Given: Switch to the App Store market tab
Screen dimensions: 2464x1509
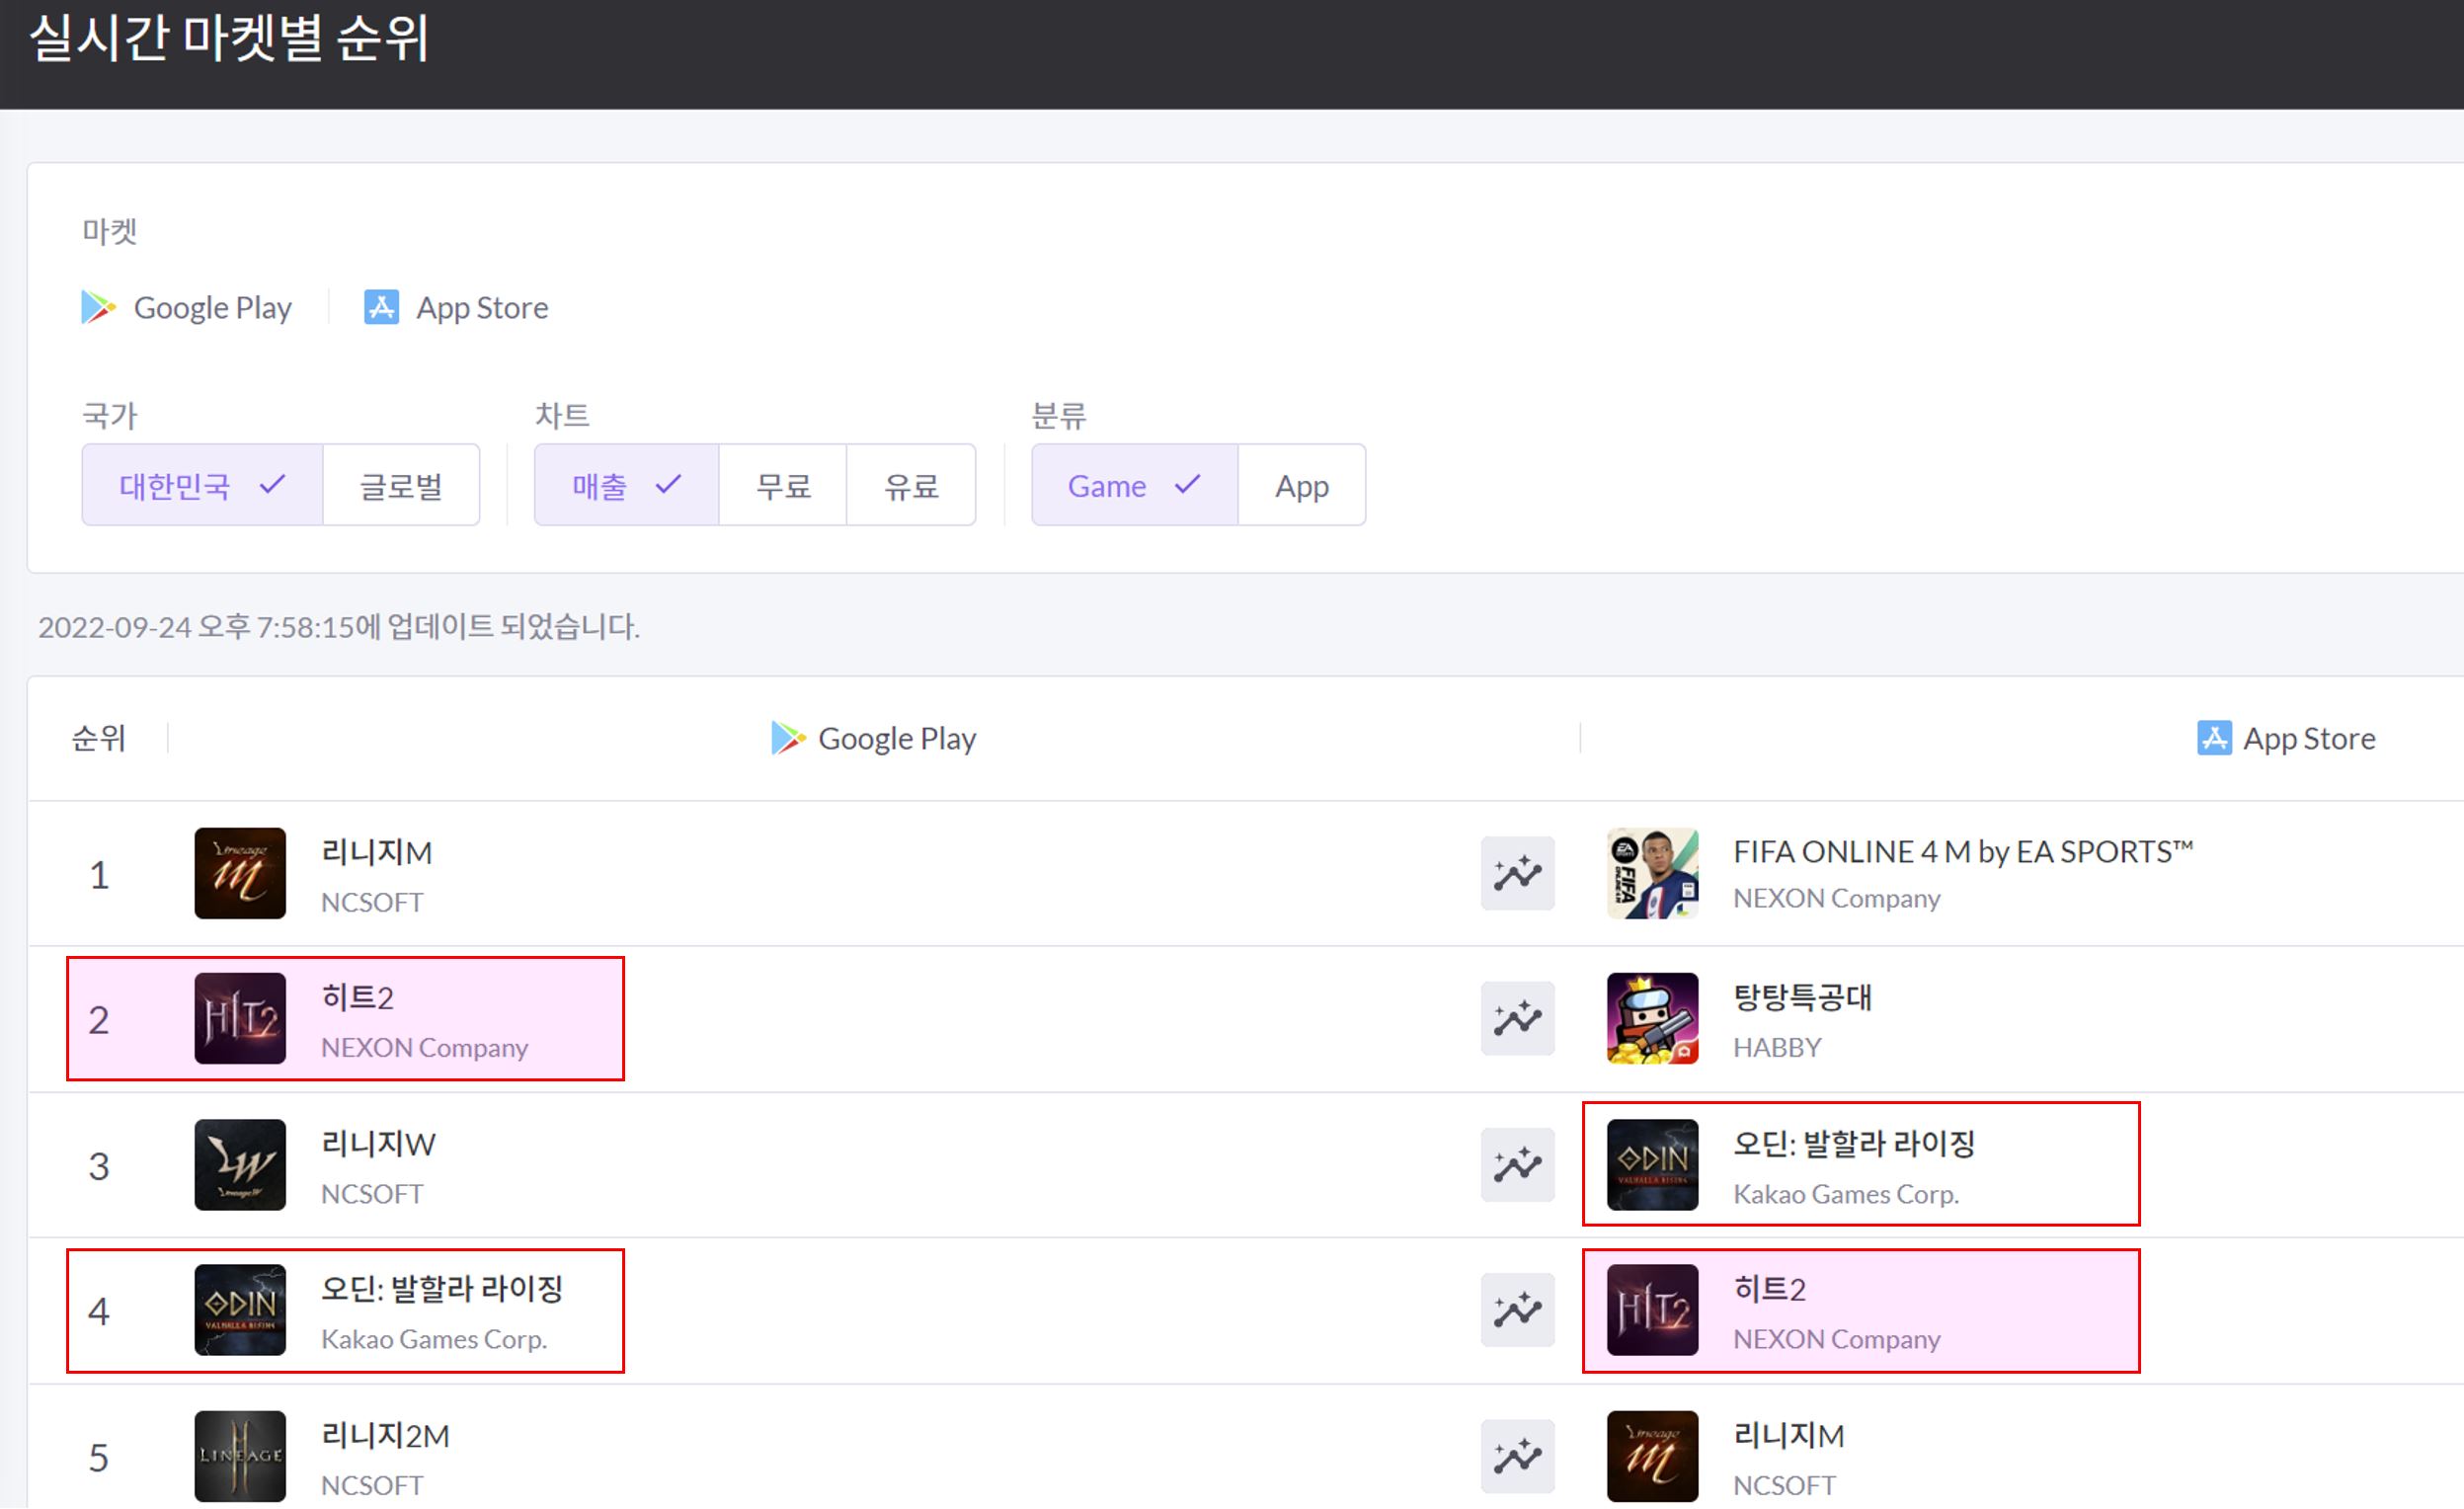Looking at the screenshot, I should pos(455,307).
